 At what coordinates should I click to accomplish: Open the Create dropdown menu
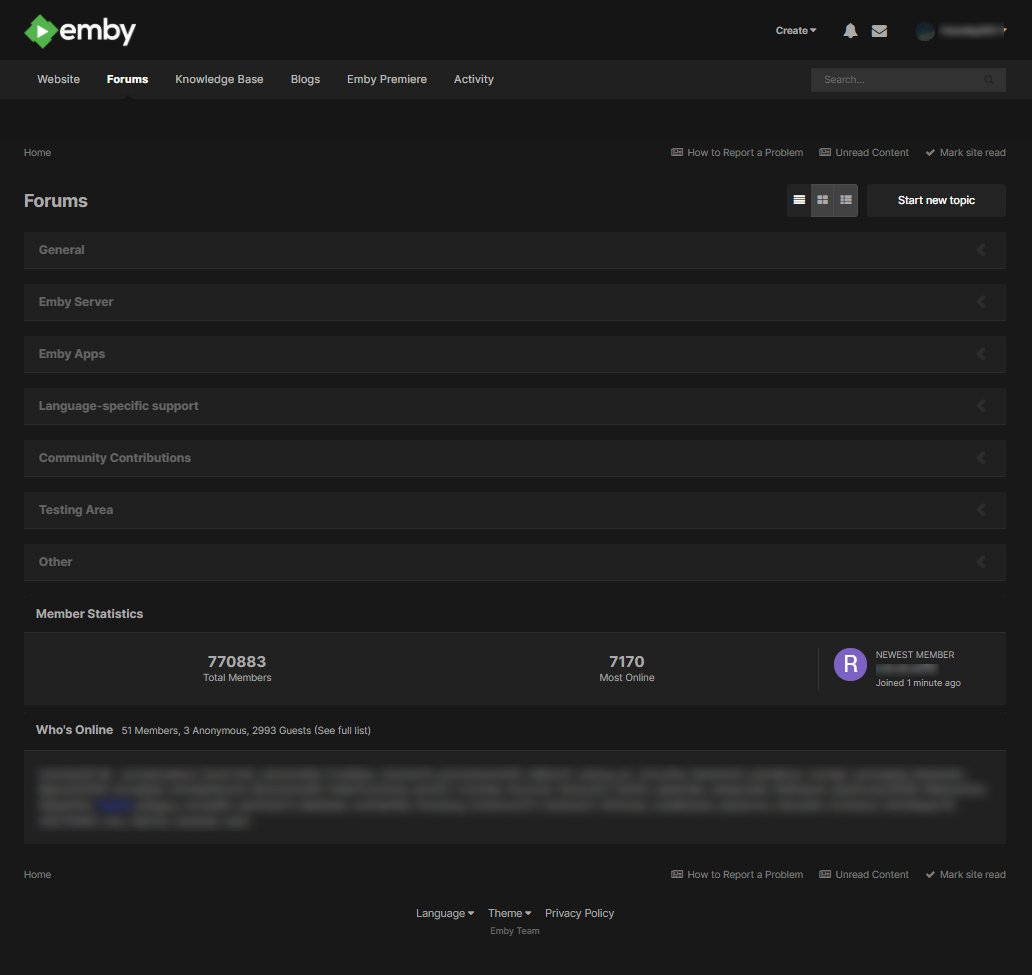tap(795, 31)
